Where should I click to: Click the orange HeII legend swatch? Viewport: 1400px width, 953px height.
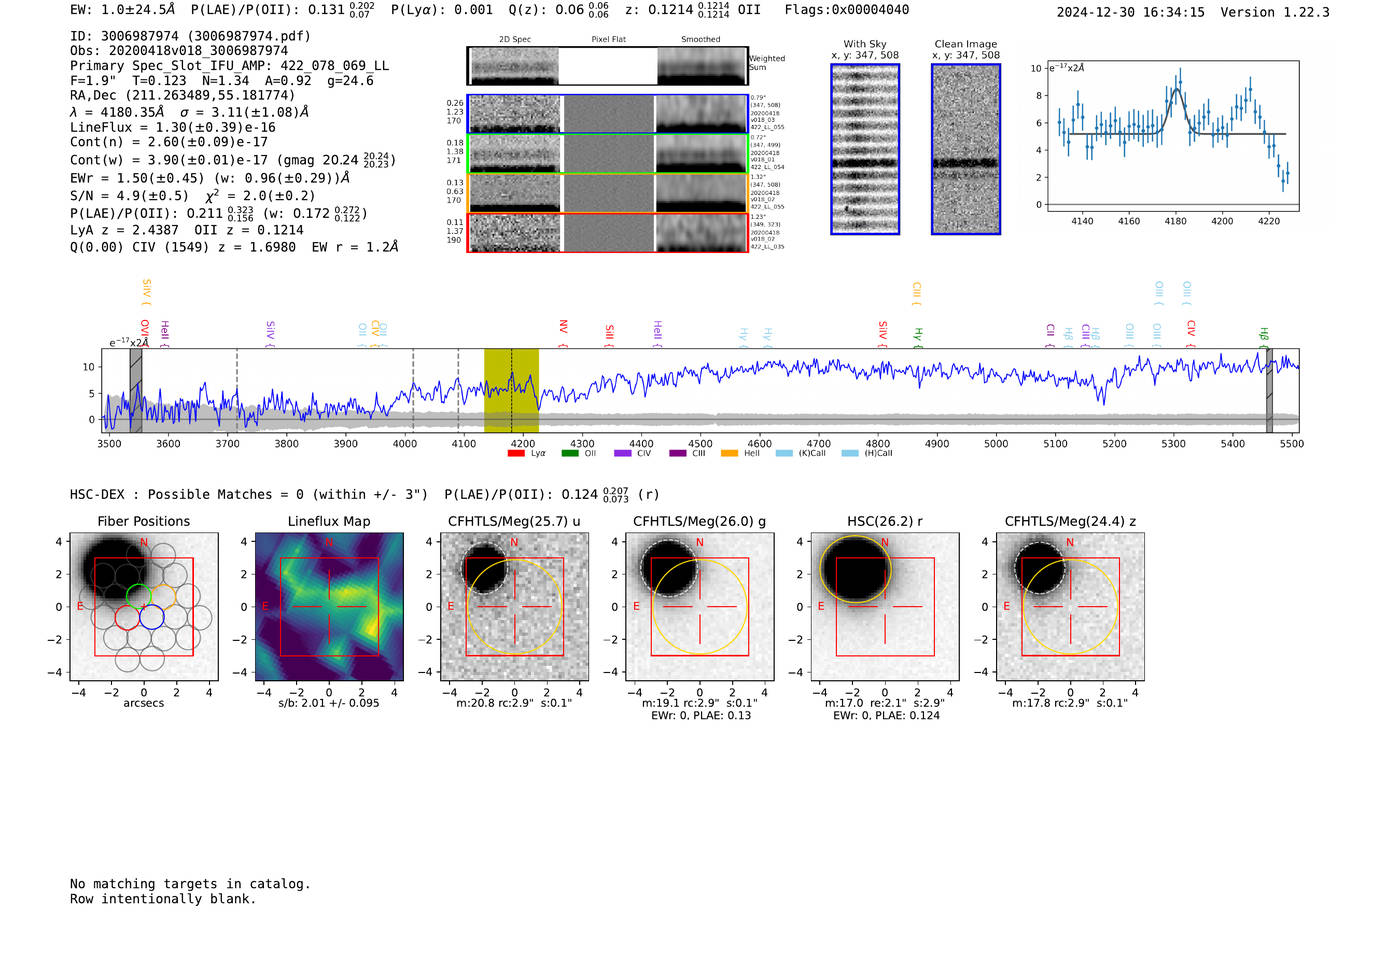[730, 453]
